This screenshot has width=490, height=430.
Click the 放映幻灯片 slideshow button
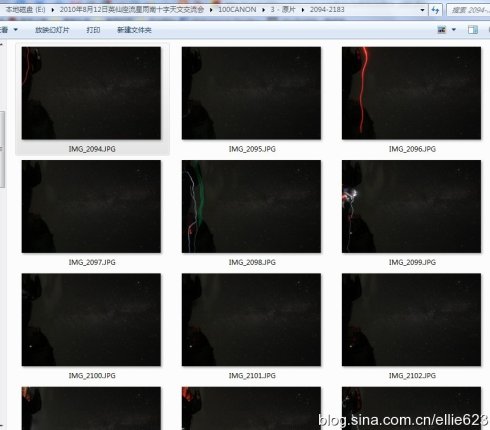coord(52,30)
